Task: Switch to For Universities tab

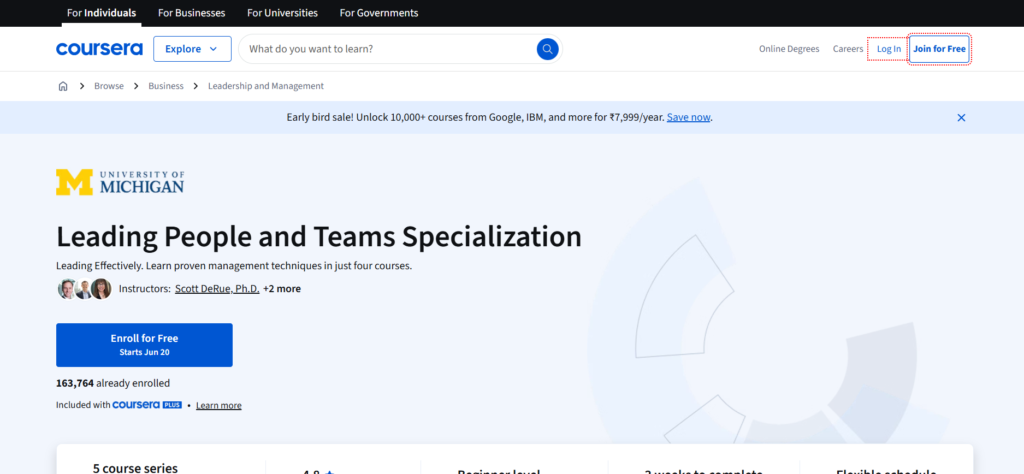Action: click(282, 13)
